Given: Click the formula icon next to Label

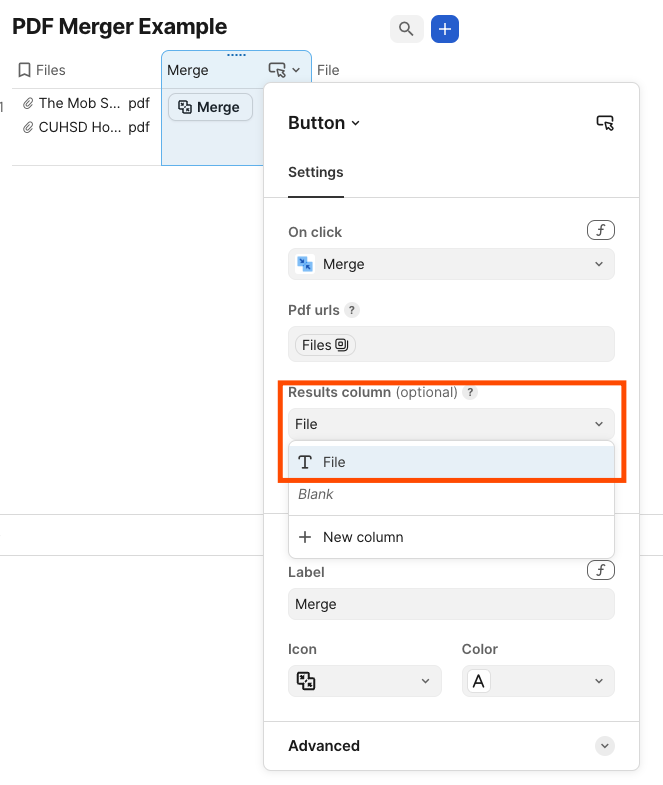Looking at the screenshot, I should [x=600, y=571].
